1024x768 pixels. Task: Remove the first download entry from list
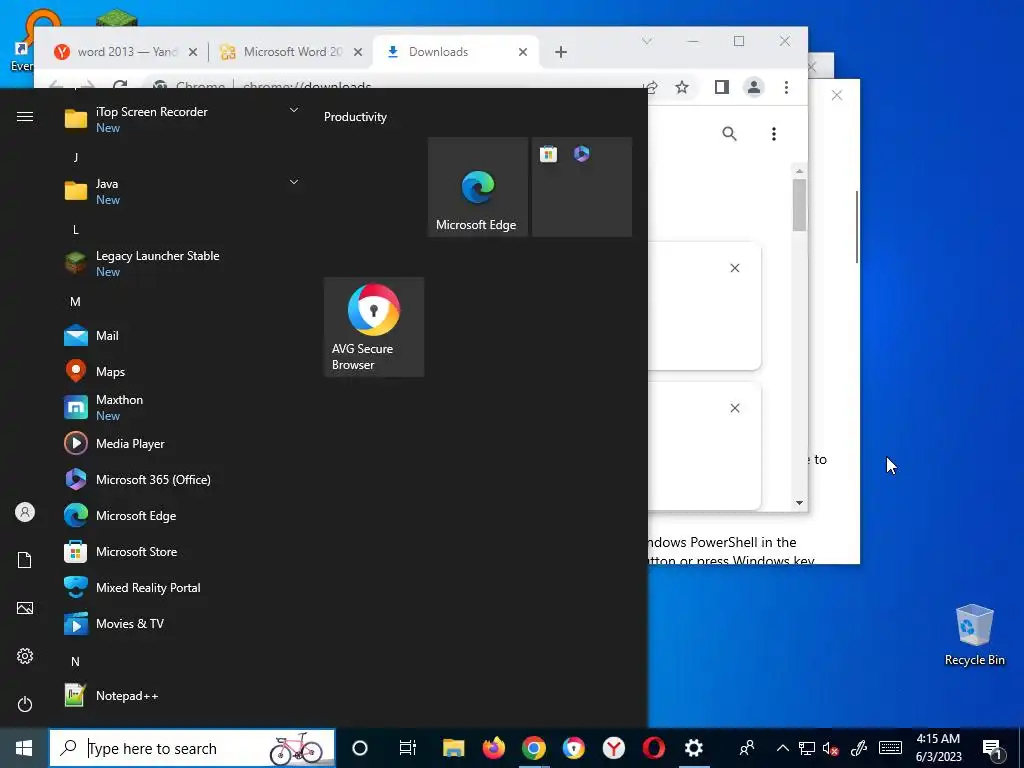(735, 268)
